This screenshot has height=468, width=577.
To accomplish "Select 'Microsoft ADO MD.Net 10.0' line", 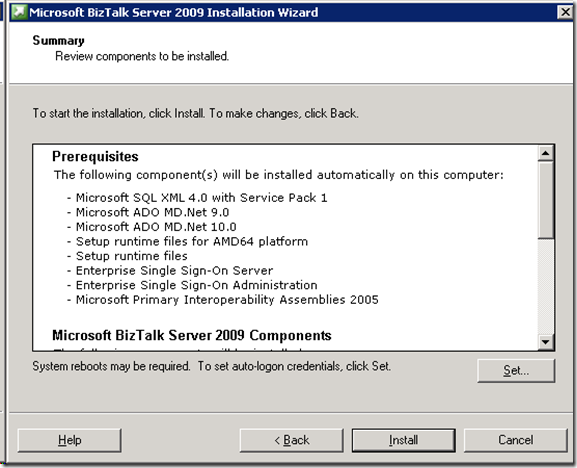I will (156, 227).
